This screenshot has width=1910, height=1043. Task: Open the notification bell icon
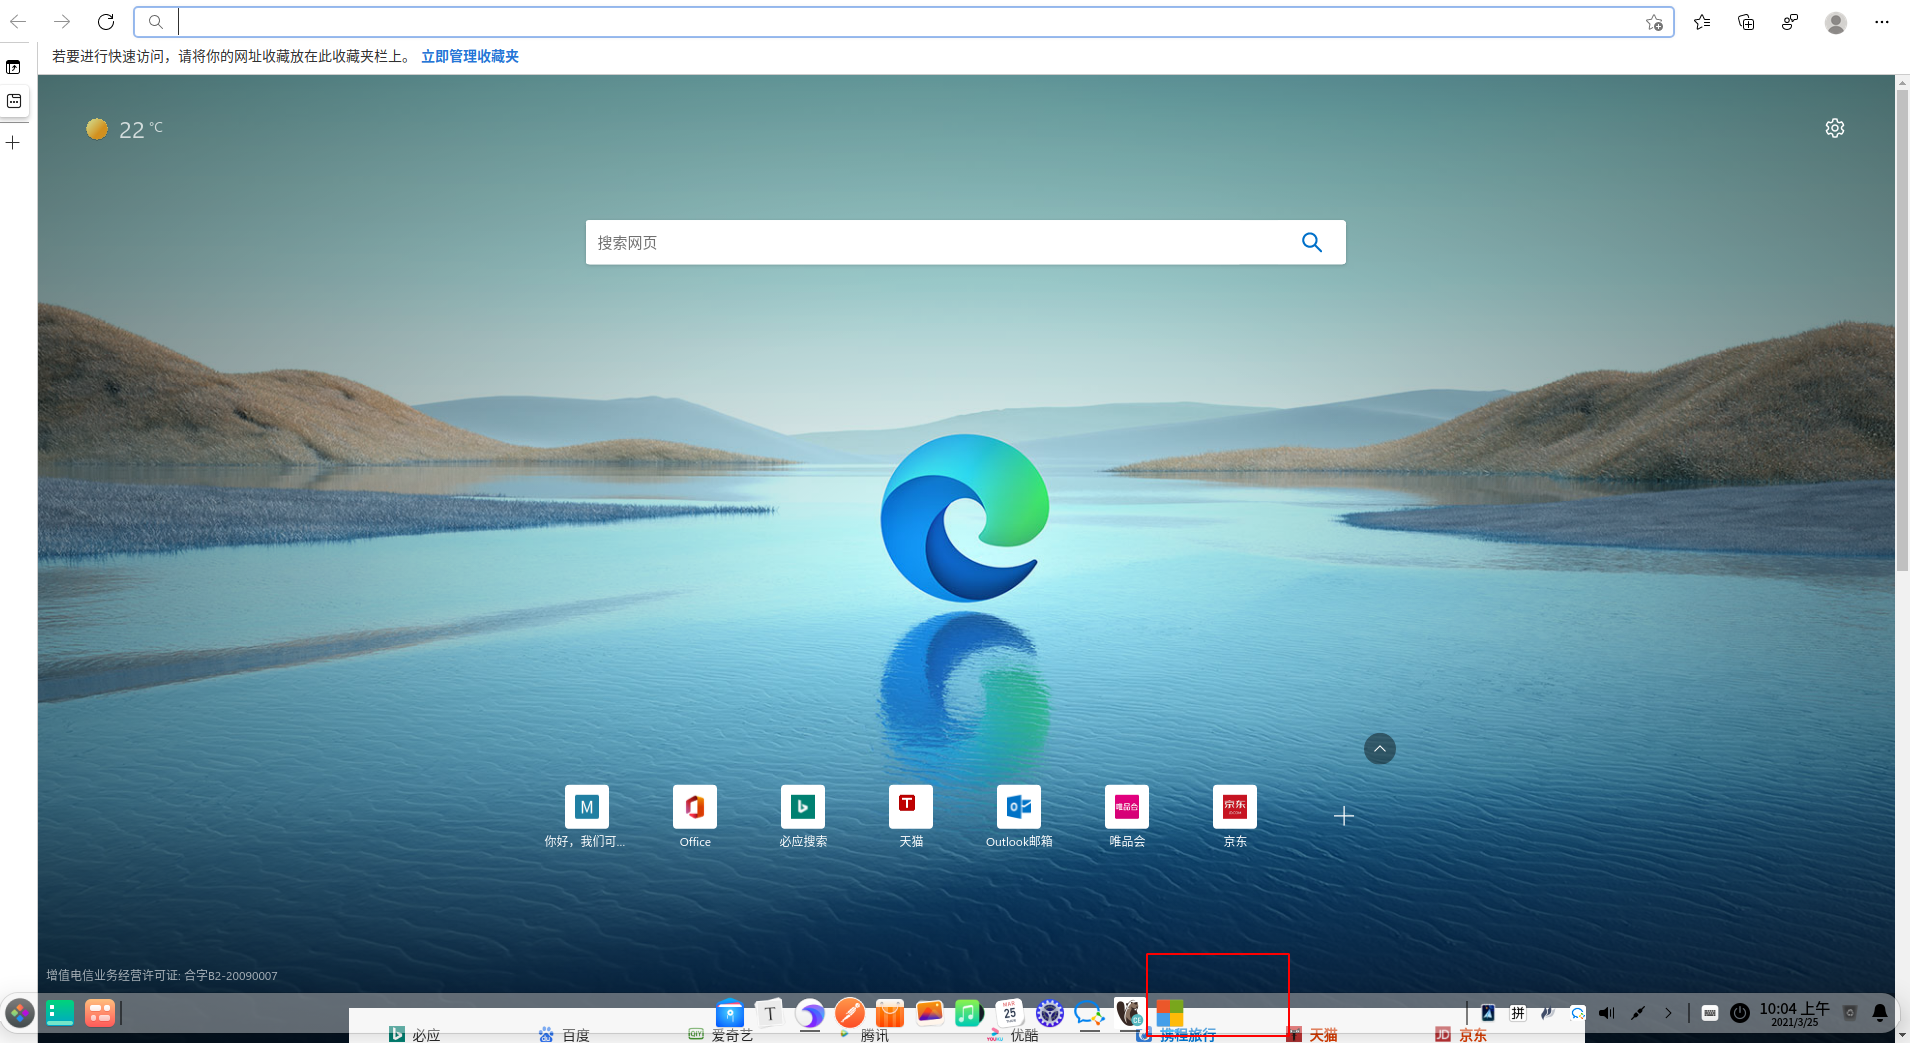1880,1013
